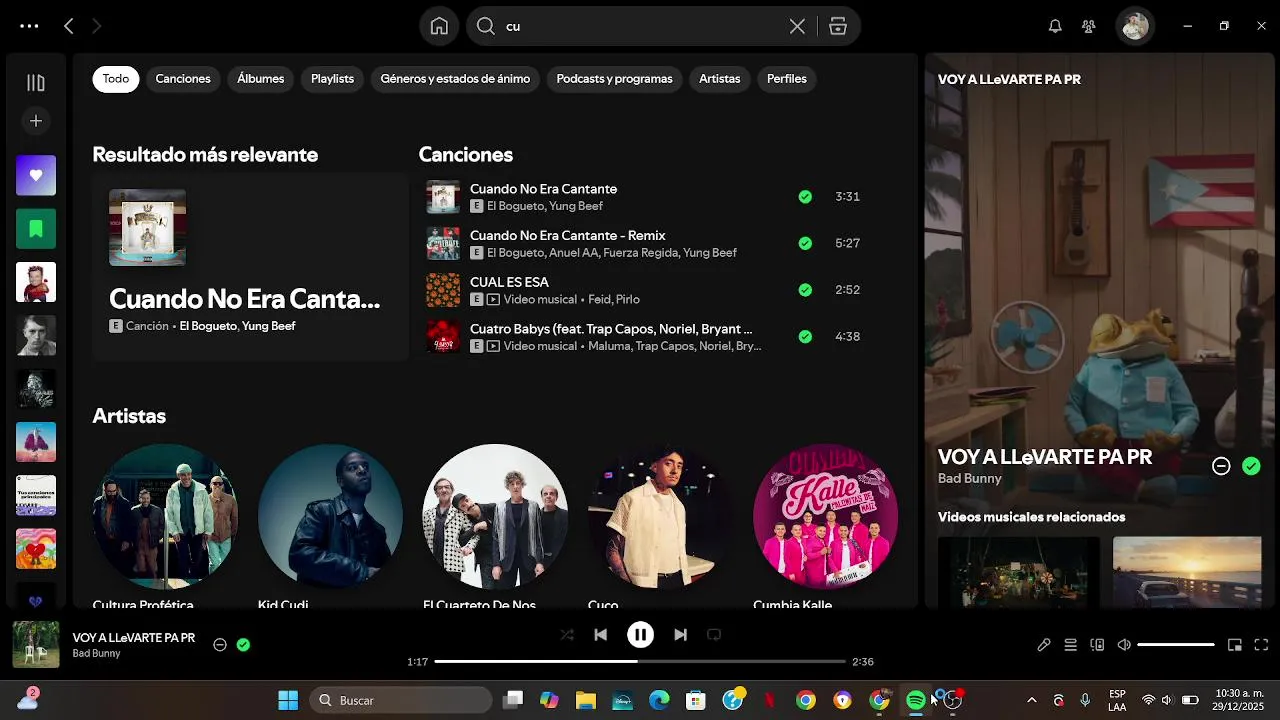1280x720 pixels.
Task: Click in the search field containing 'cu'
Action: click(640, 26)
